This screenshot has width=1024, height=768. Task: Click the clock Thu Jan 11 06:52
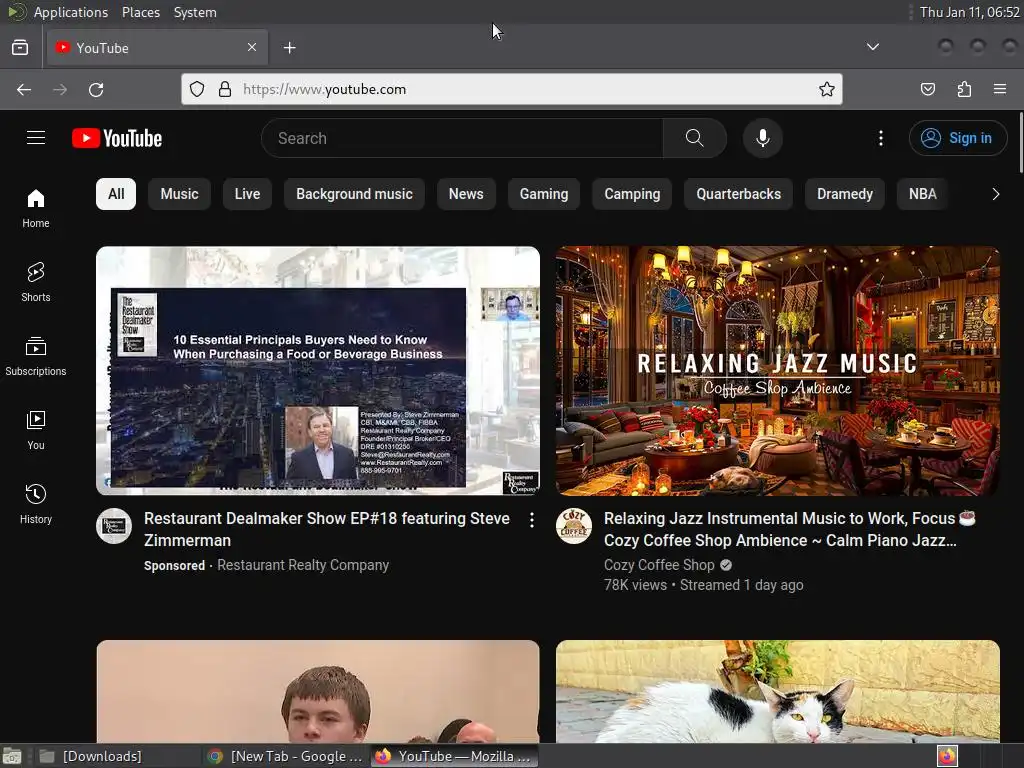pyautogui.click(x=969, y=12)
